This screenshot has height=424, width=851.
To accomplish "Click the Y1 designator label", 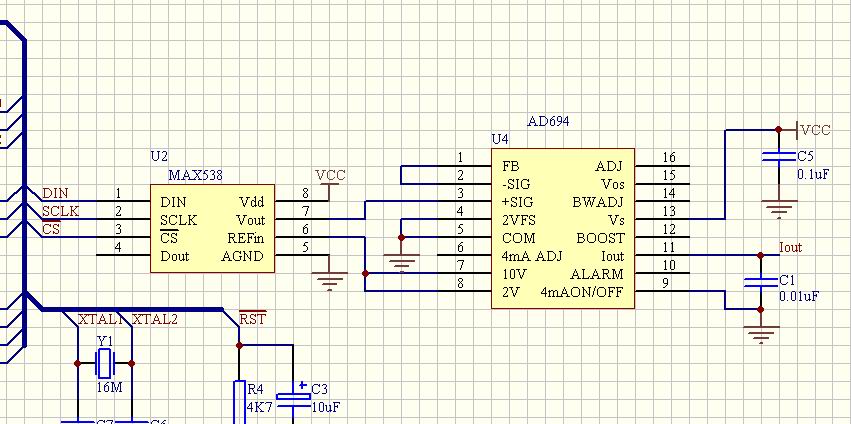I will [105, 341].
